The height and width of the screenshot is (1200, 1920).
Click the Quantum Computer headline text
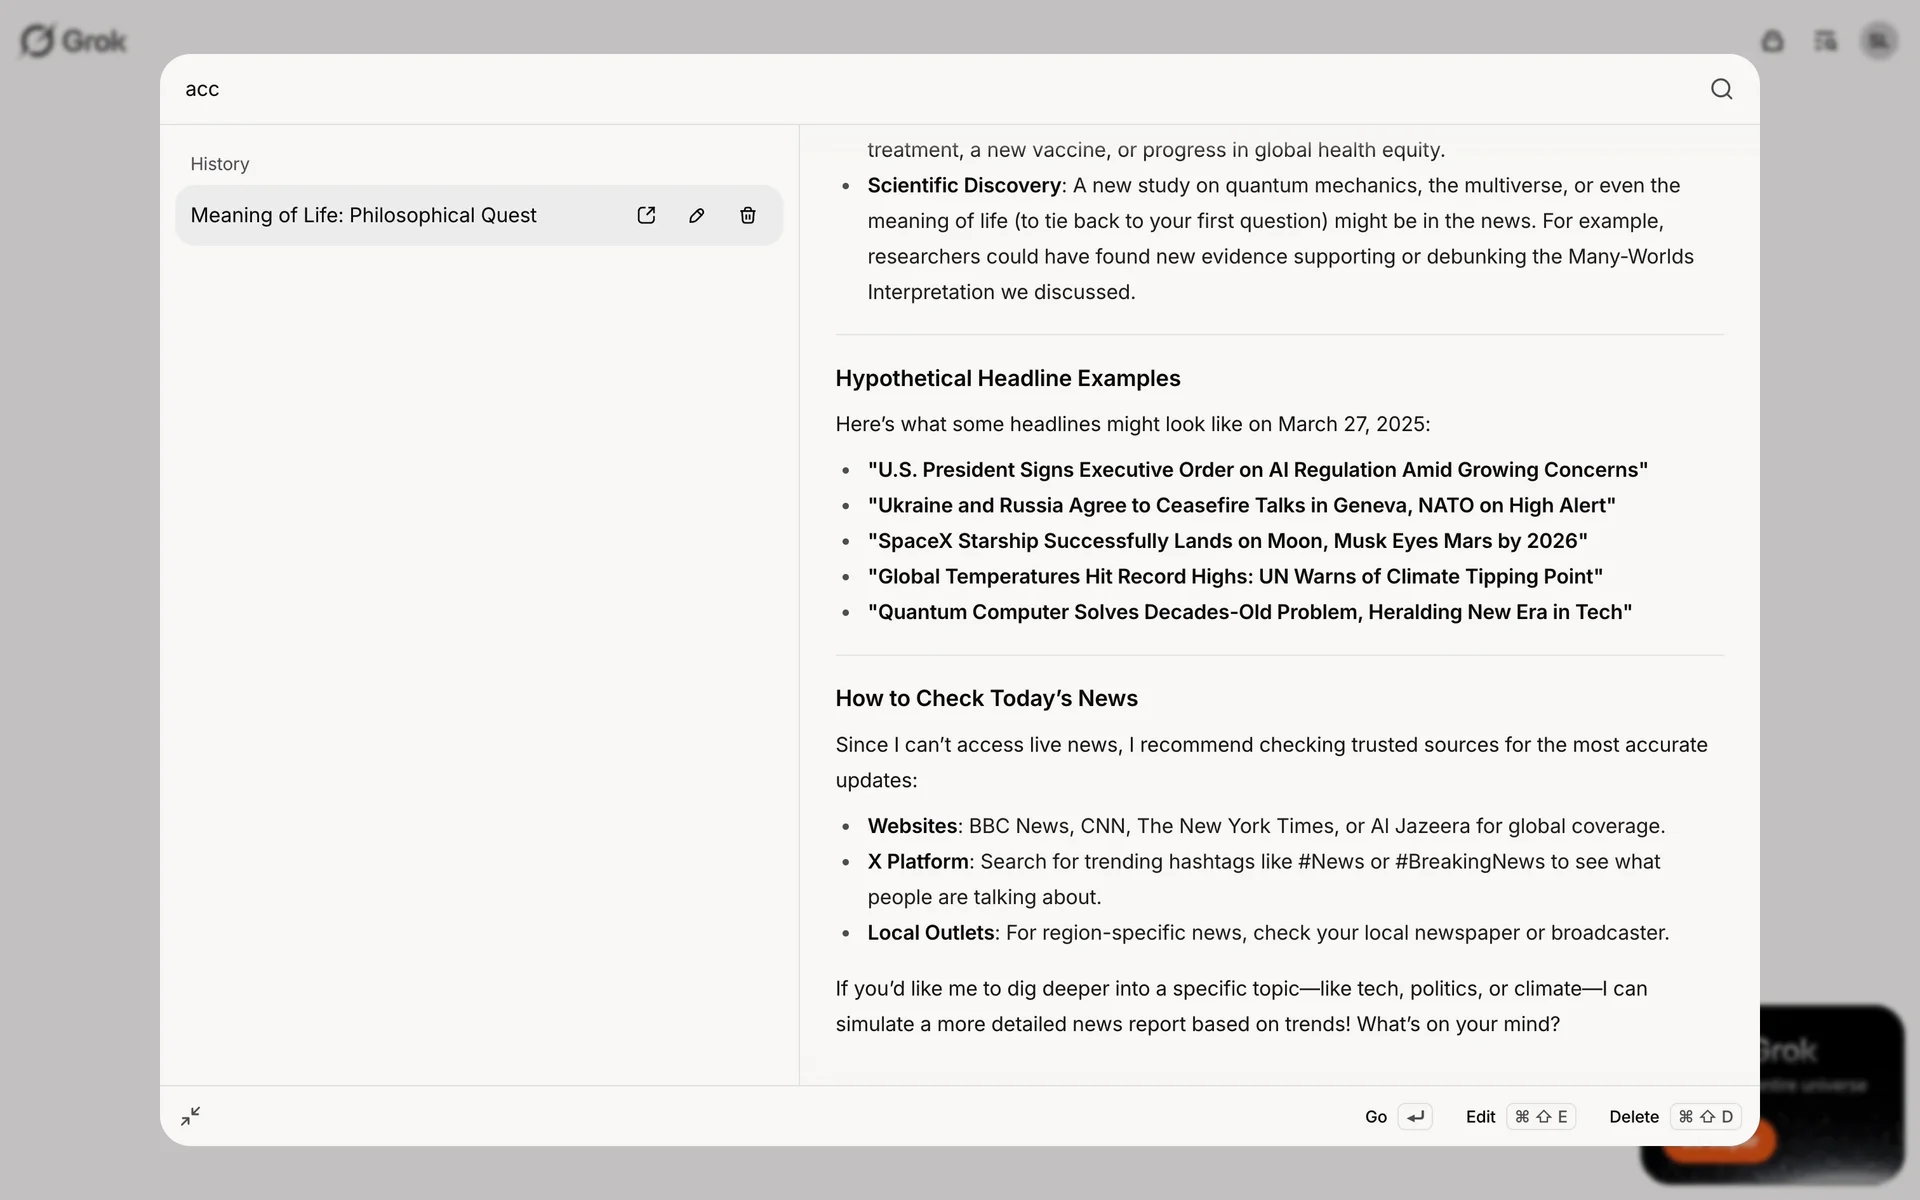pos(1249,612)
